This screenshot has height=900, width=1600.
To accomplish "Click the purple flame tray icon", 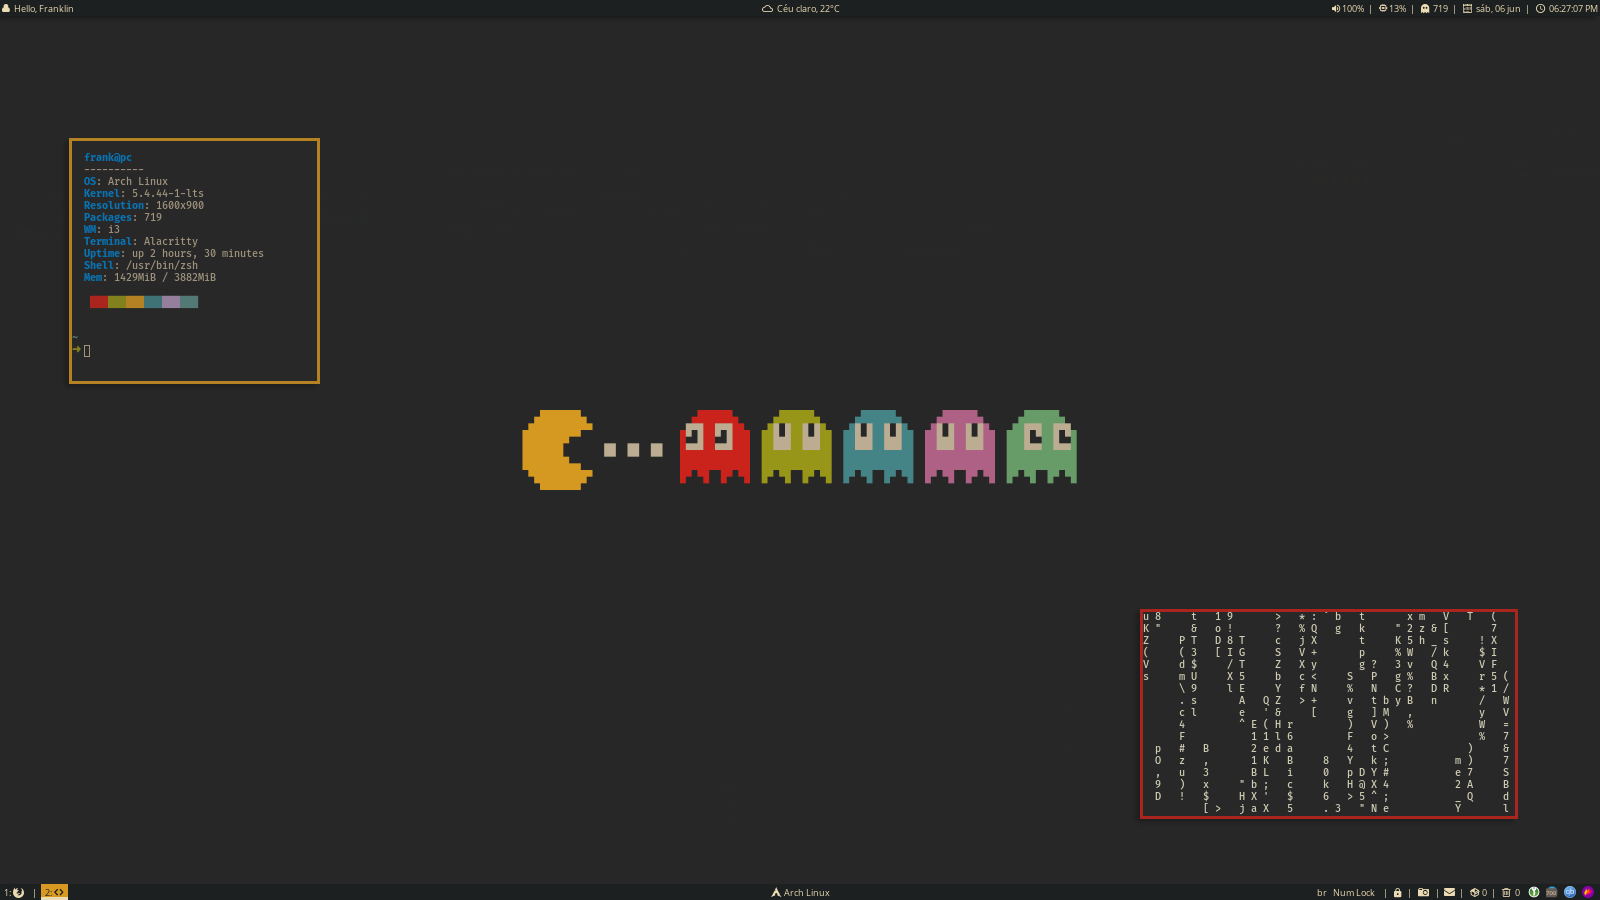I will 1587,892.
